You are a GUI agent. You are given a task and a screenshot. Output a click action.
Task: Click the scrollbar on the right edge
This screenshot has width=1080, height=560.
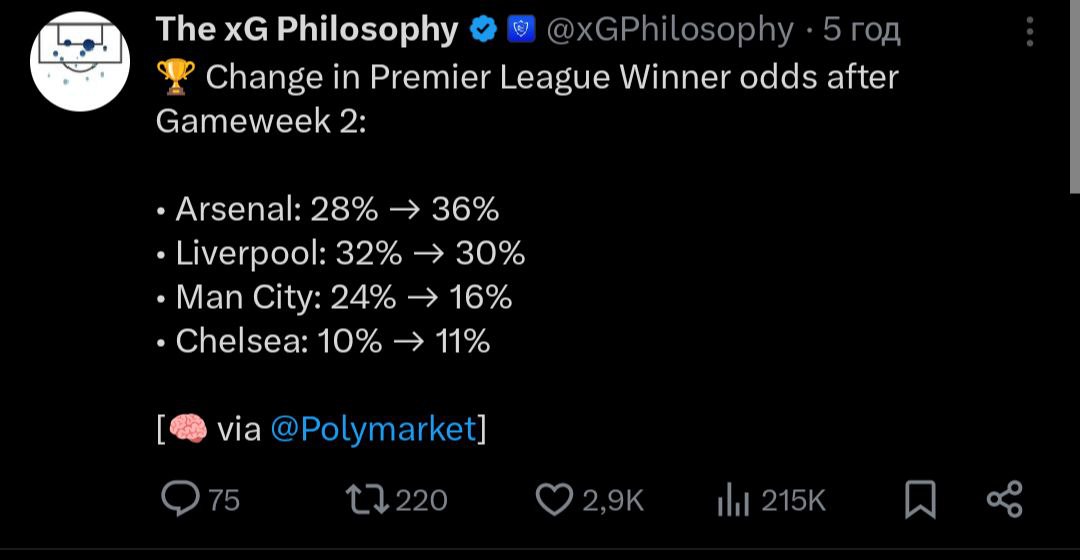point(1074,100)
